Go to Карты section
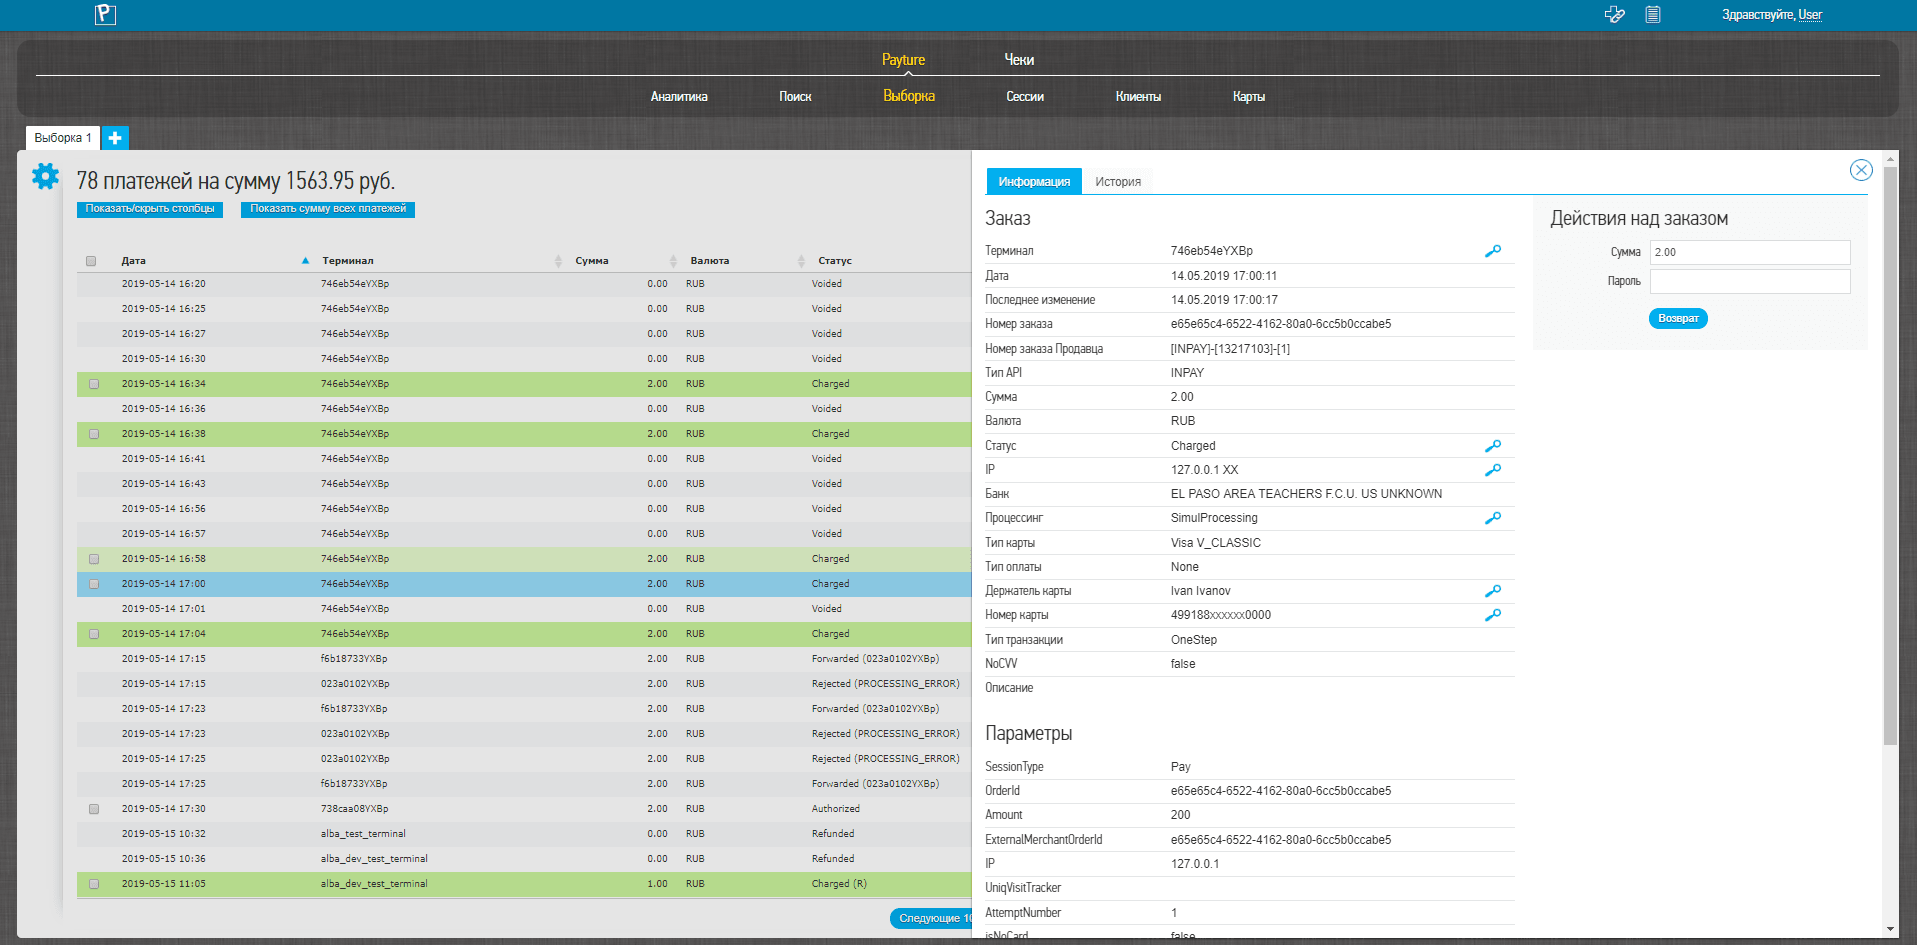Screen dimensions: 1917x945 coord(1249,97)
